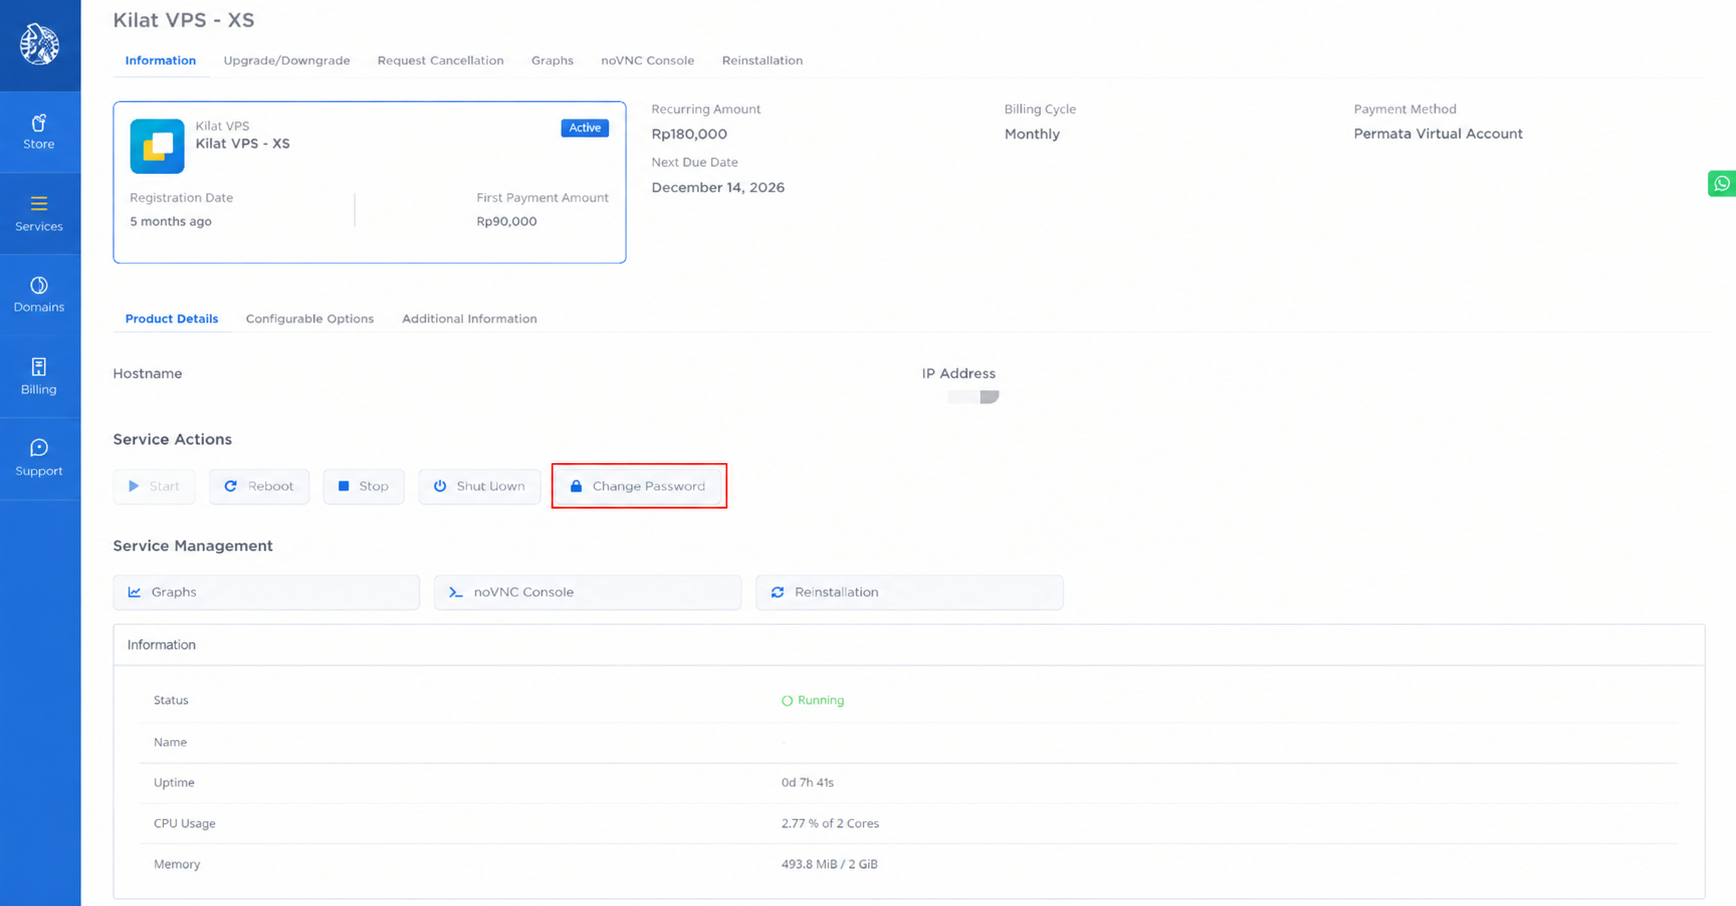The height and width of the screenshot is (906, 1736).
Task: Click the WhatsApp chat icon
Action: pyautogui.click(x=1722, y=184)
